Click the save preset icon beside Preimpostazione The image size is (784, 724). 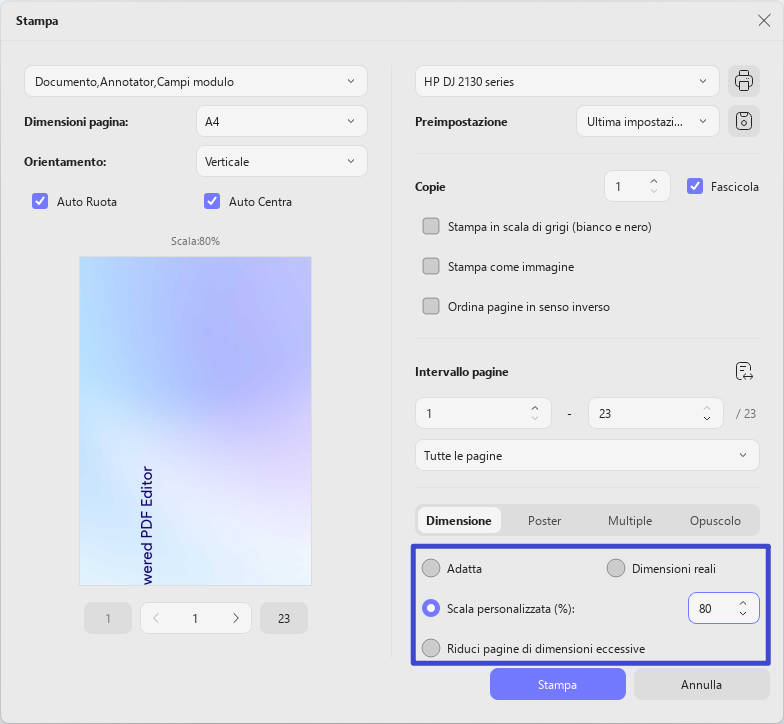coord(744,121)
